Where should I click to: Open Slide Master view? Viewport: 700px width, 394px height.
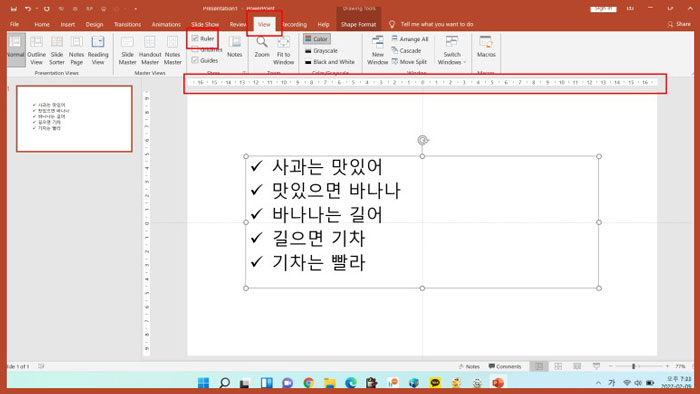click(x=127, y=50)
